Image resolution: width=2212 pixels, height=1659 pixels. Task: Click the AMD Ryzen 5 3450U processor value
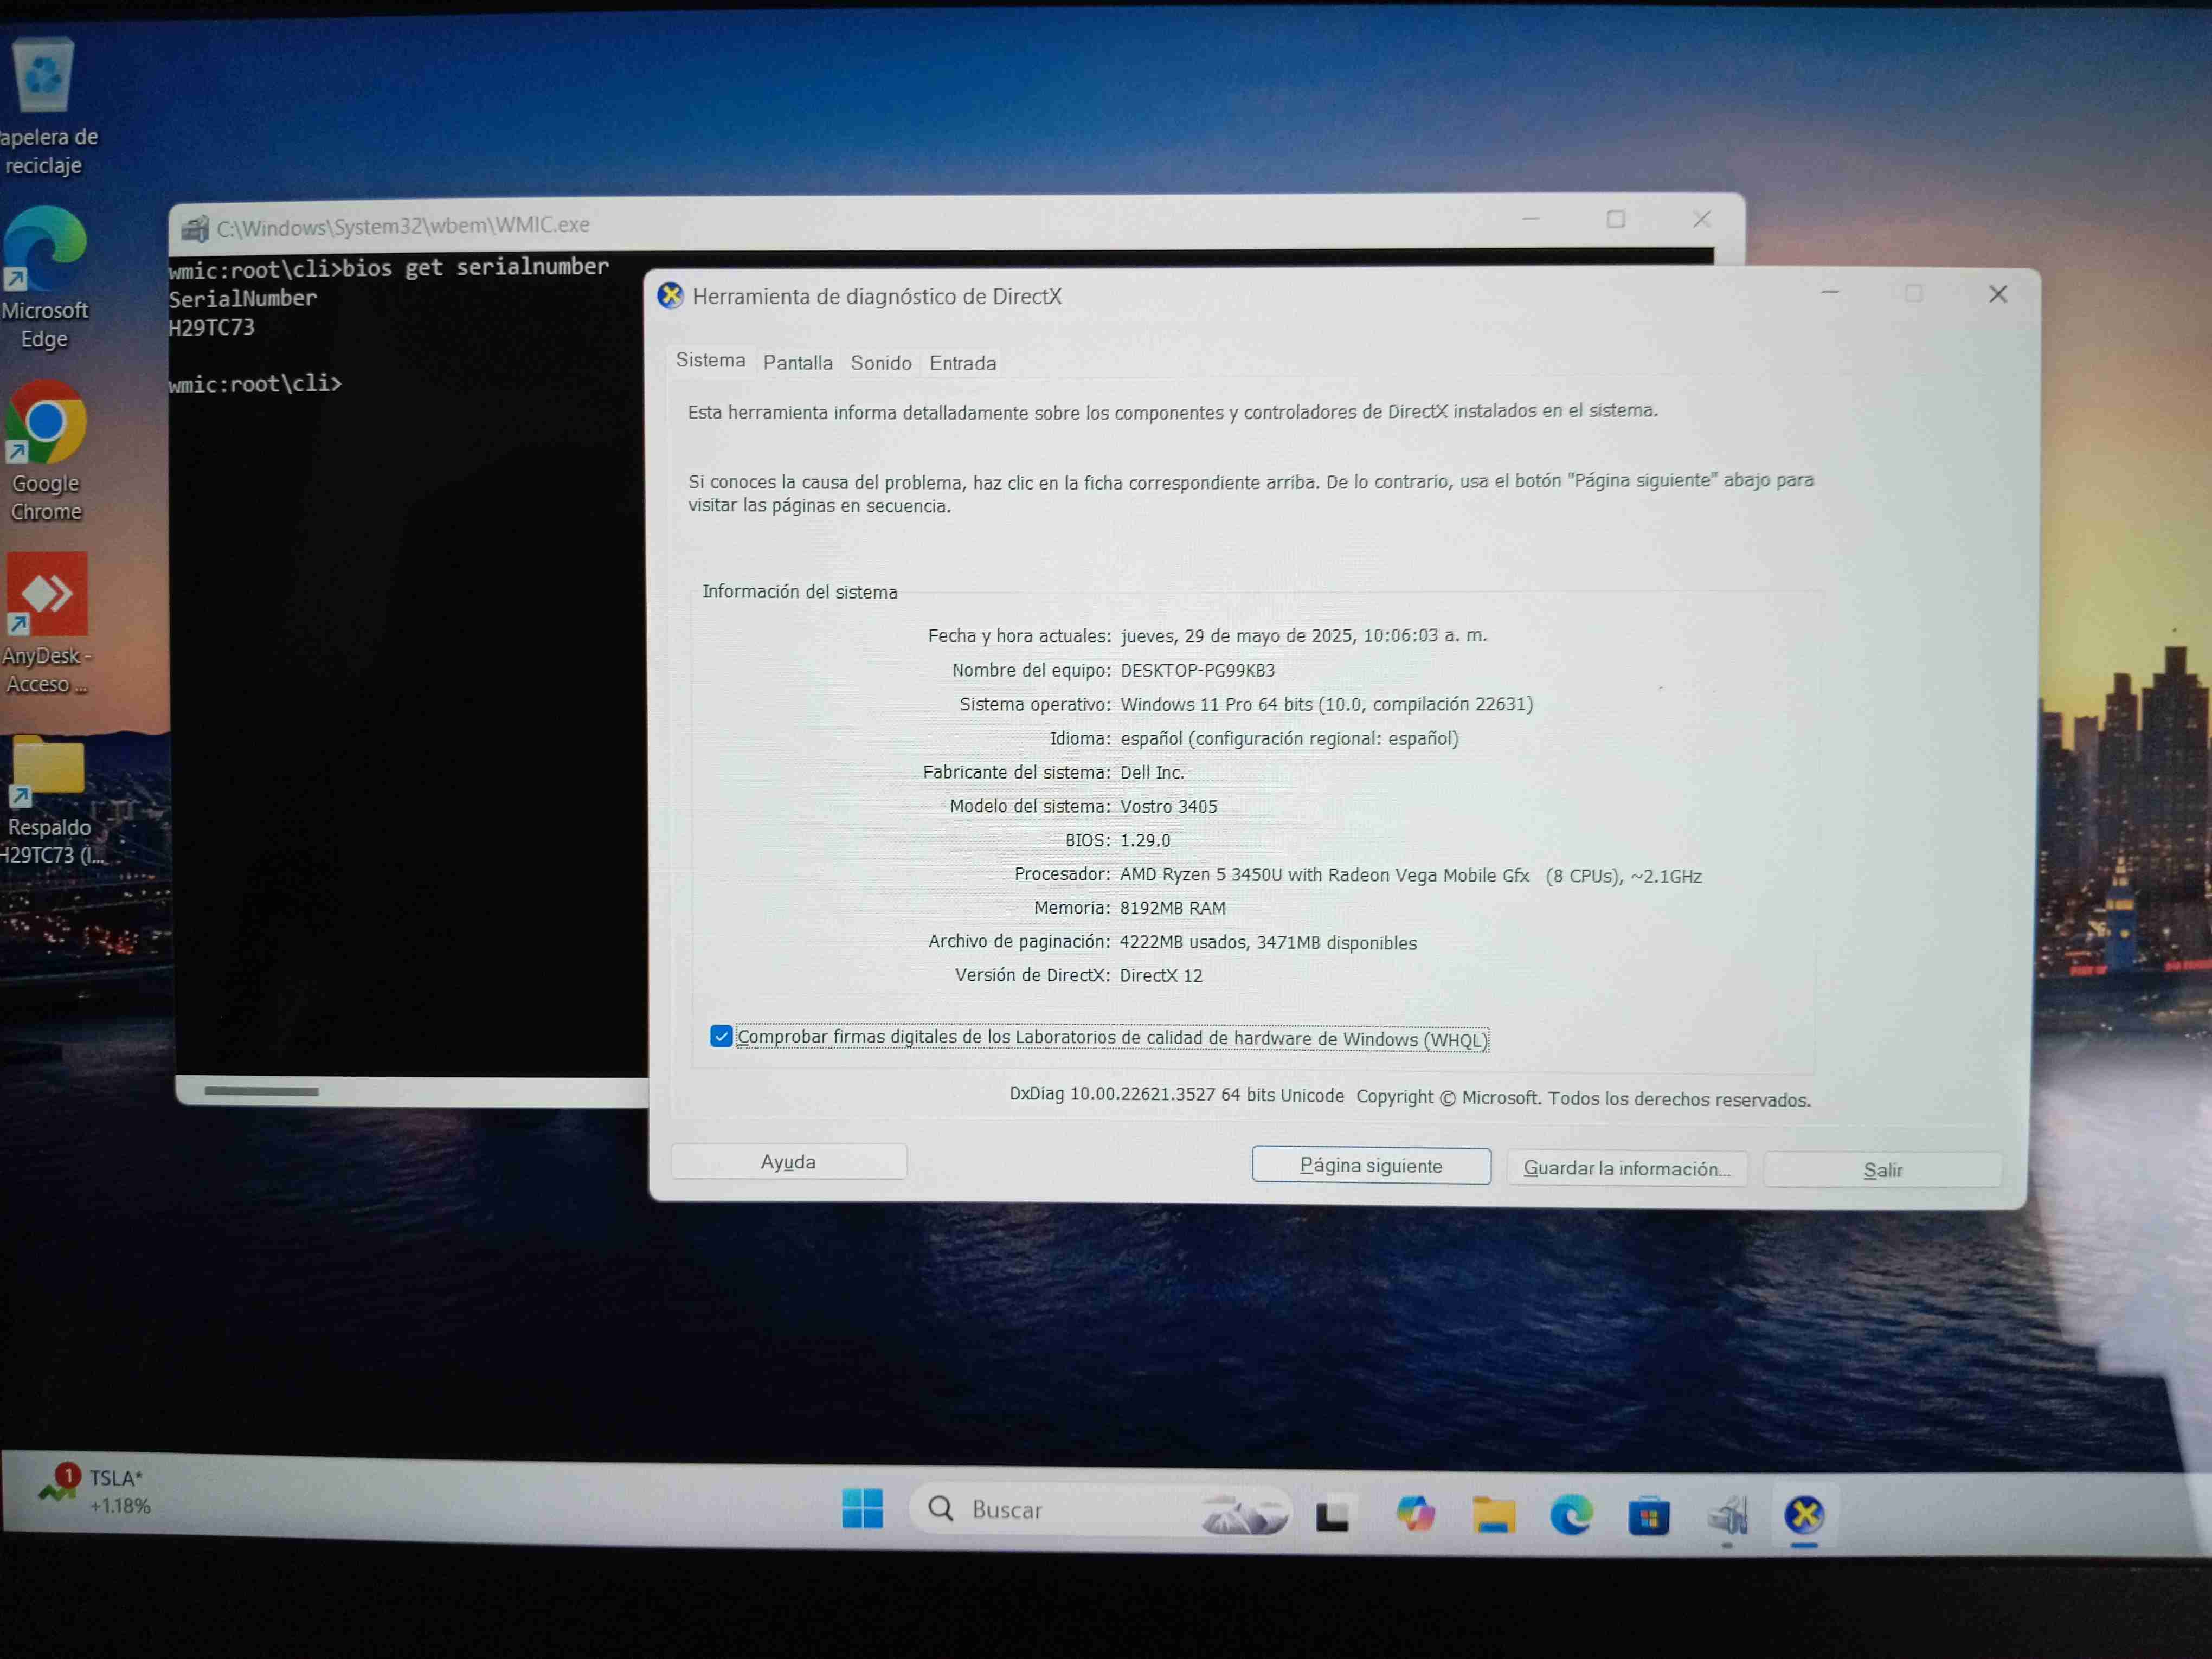pyautogui.click(x=1411, y=876)
